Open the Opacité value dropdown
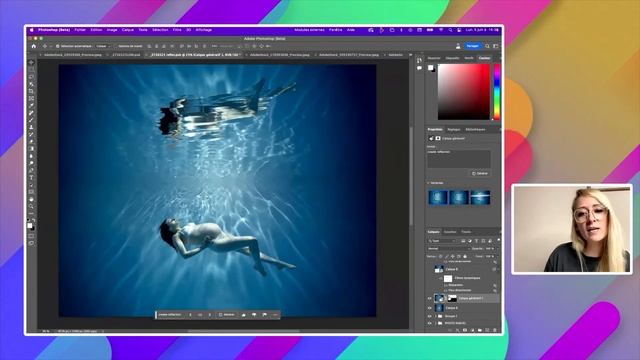Image resolution: width=640 pixels, height=360 pixels. tap(491, 249)
